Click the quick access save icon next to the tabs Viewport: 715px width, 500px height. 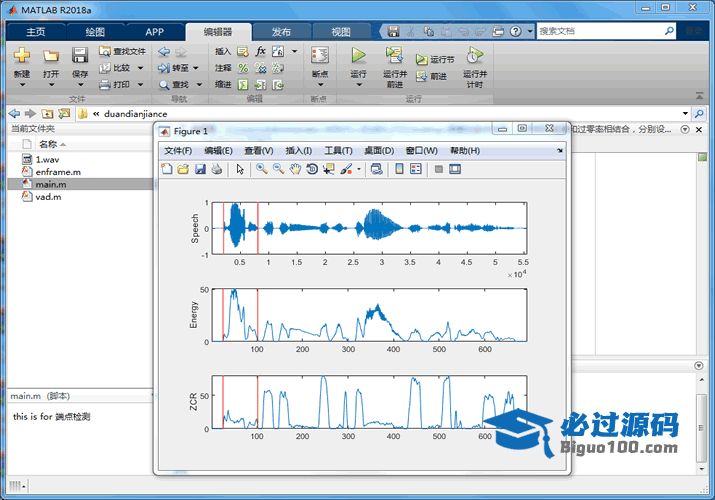tap(393, 31)
